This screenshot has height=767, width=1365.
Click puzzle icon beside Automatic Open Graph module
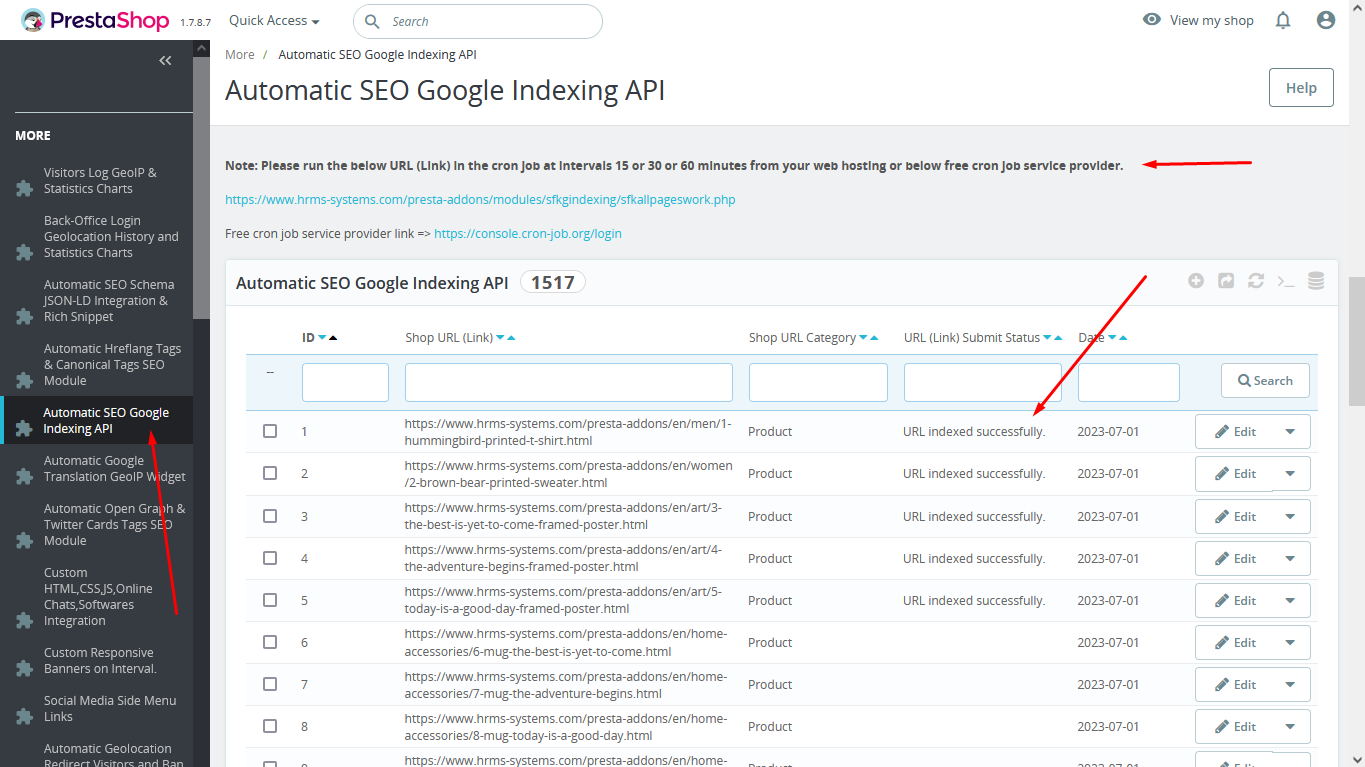coord(25,540)
